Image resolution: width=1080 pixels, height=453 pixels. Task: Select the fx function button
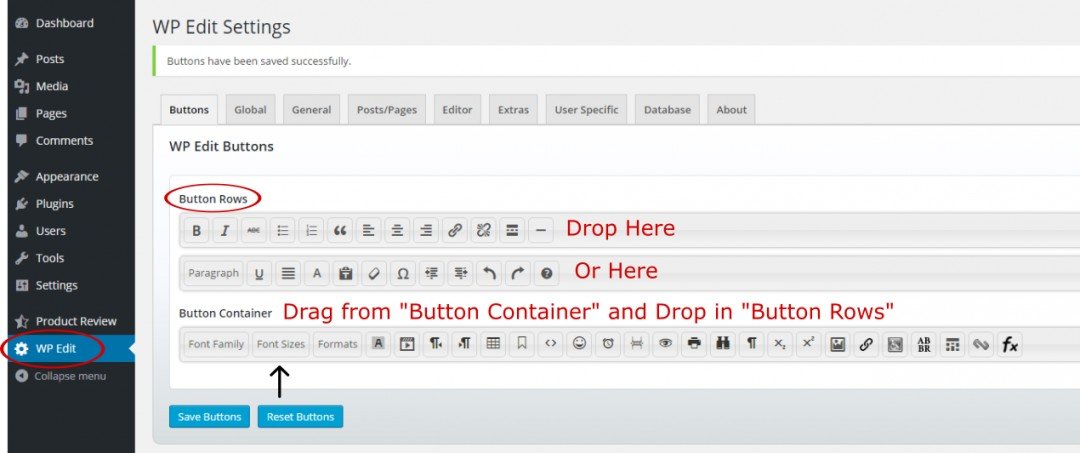pyautogui.click(x=1009, y=344)
